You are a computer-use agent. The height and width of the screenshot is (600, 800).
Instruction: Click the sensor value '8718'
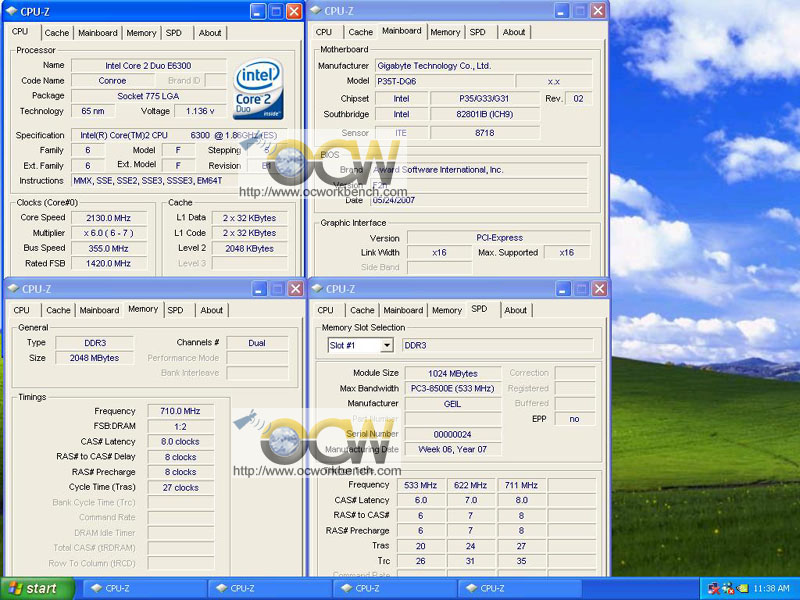click(484, 133)
